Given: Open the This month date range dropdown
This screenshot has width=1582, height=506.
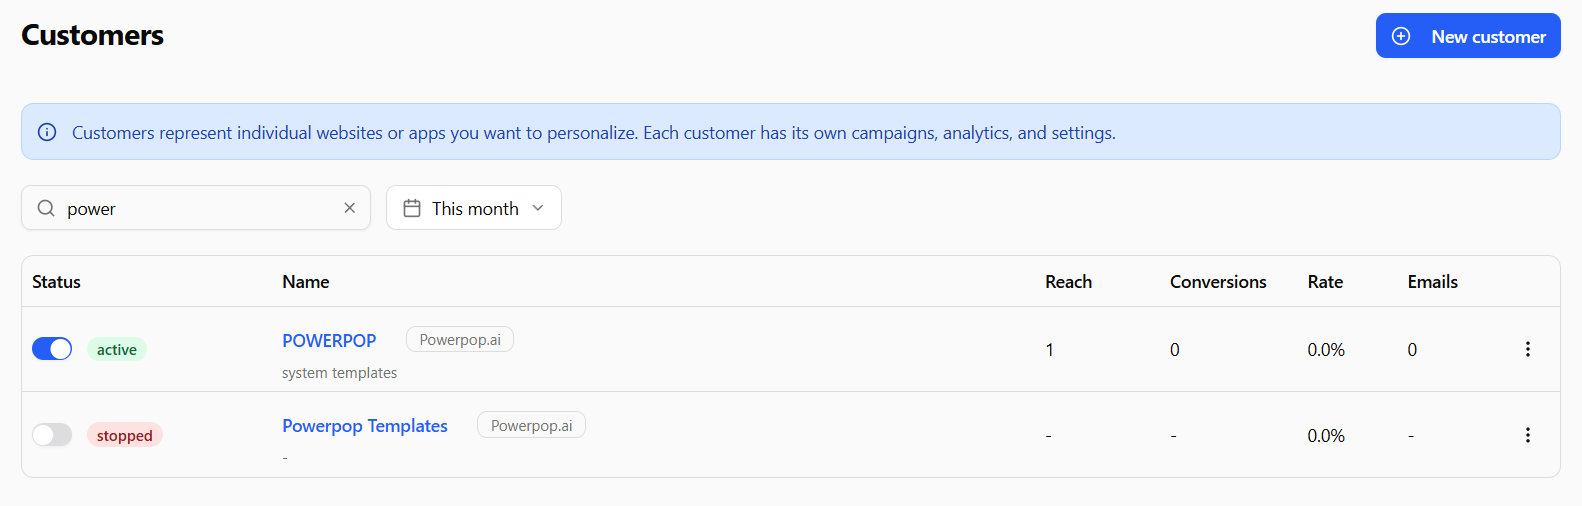Looking at the screenshot, I should click(x=474, y=208).
